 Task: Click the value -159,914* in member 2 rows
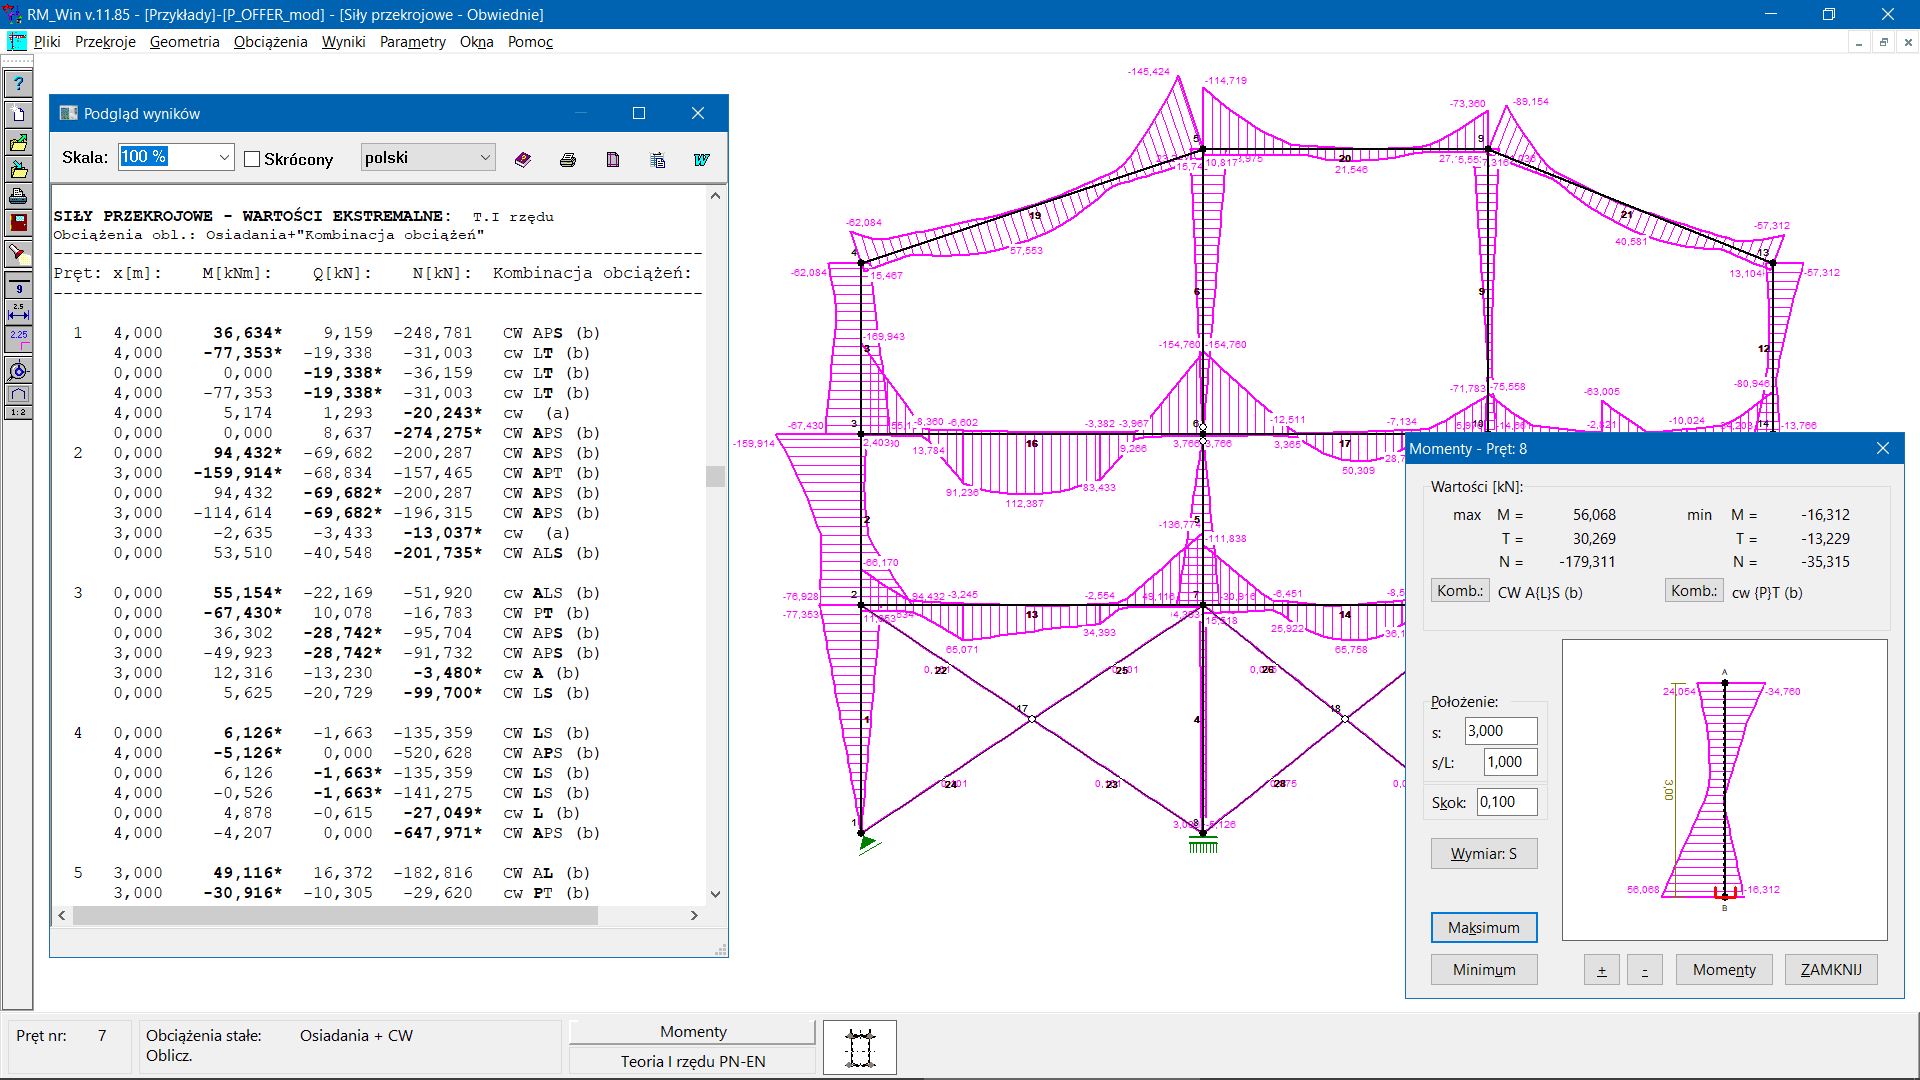[x=238, y=473]
